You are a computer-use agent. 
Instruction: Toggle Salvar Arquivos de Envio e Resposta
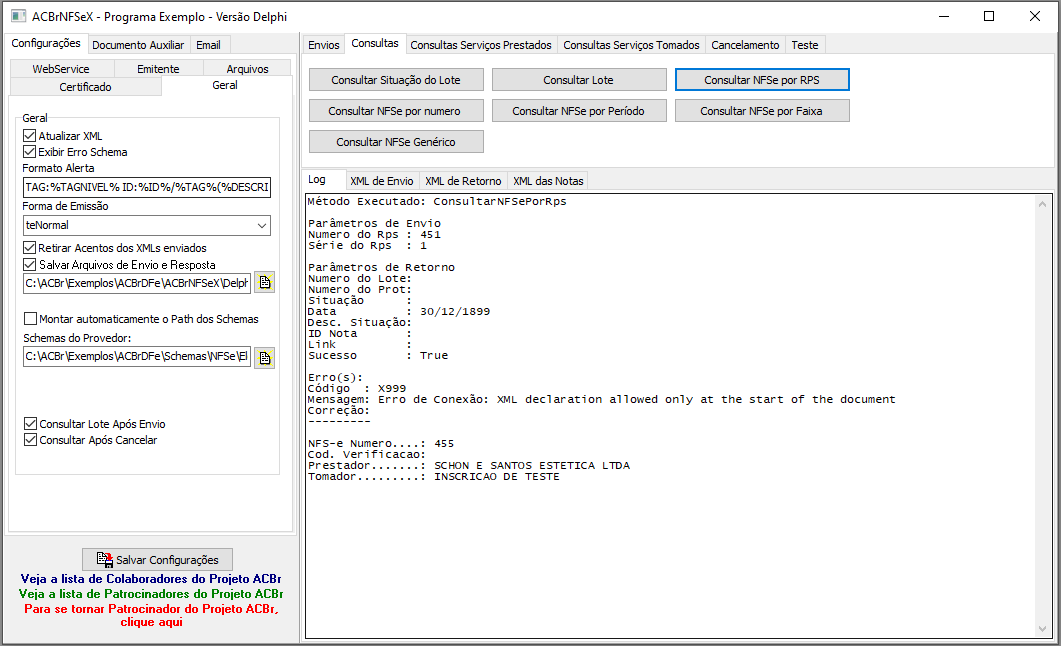[x=30, y=265]
